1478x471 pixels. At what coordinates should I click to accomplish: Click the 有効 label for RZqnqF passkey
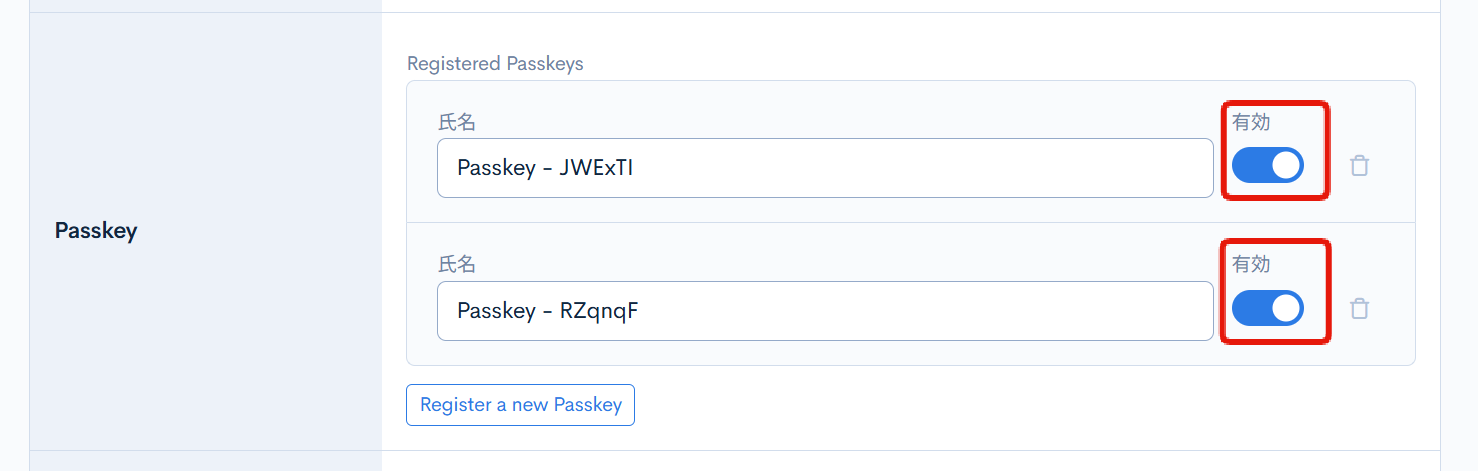(x=1251, y=264)
